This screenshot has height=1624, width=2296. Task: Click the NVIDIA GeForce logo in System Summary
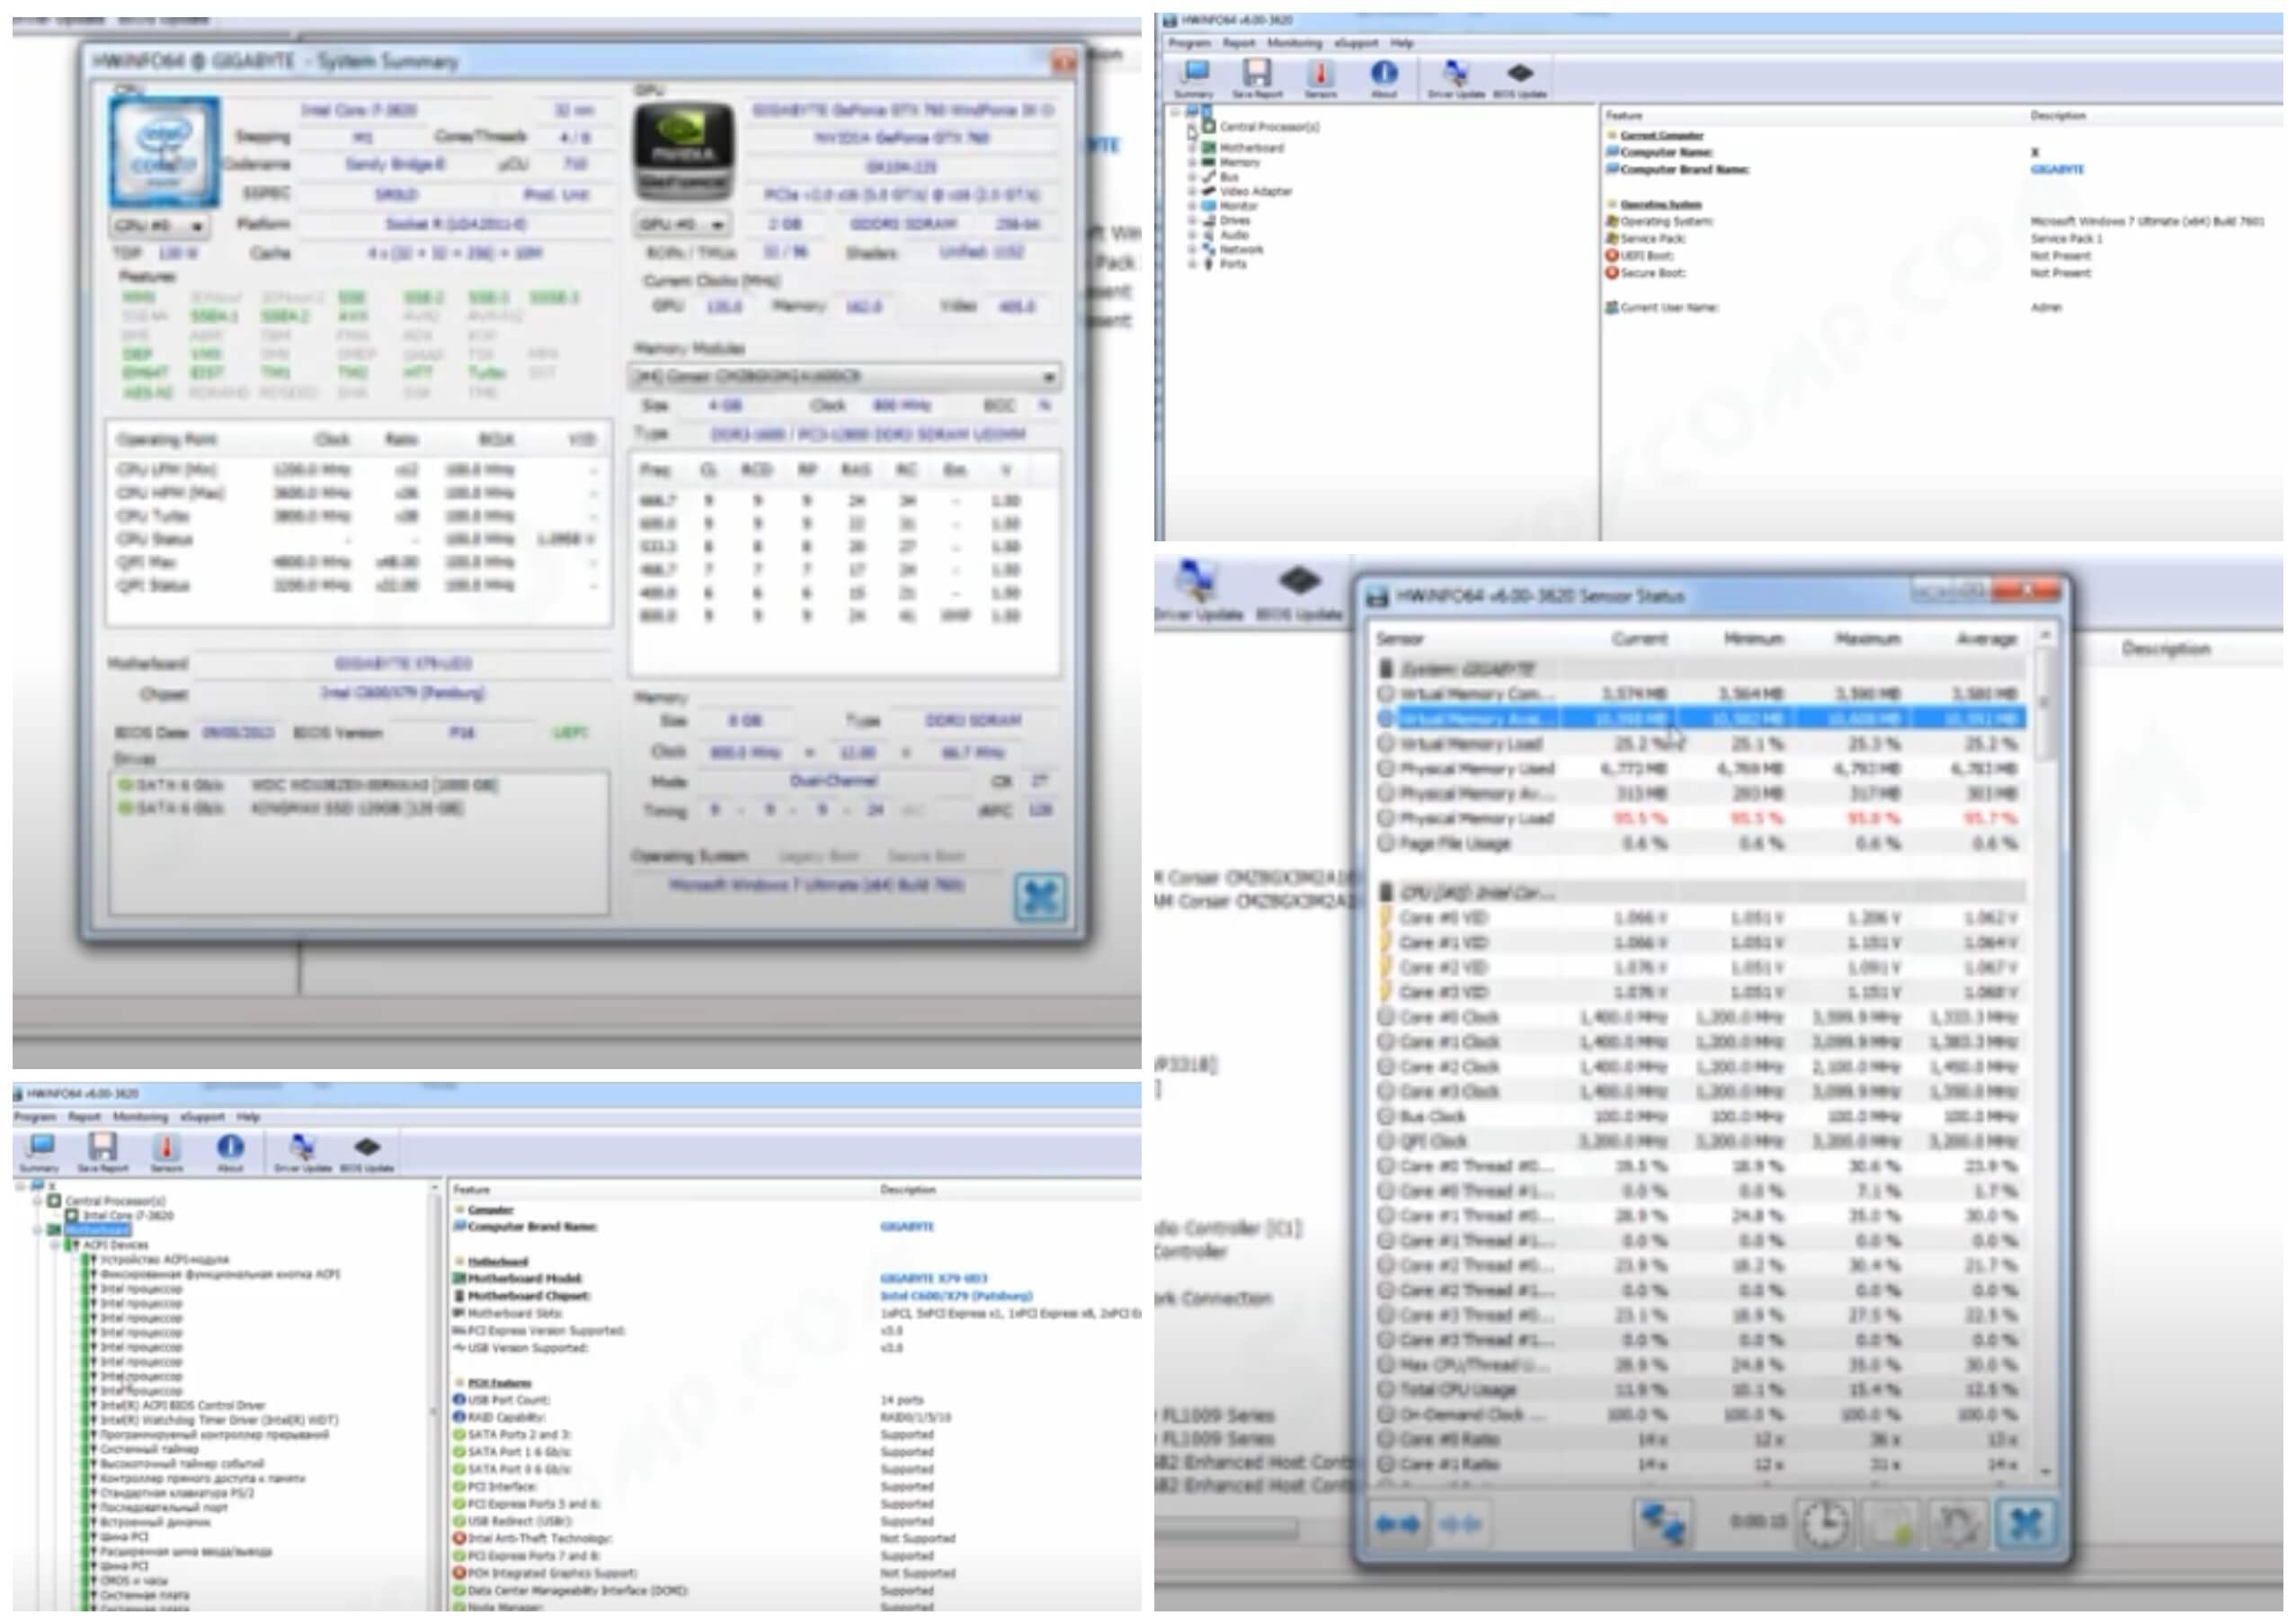[x=684, y=151]
